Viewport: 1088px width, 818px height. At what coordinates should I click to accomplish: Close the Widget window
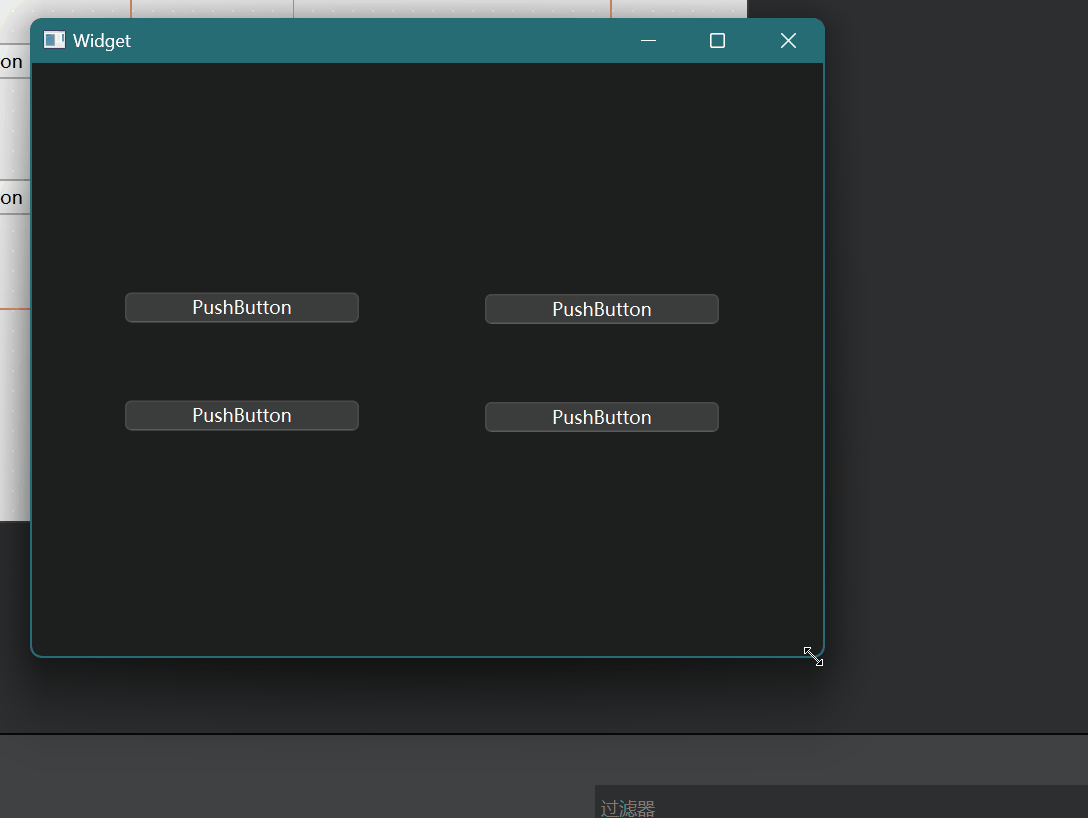(x=788, y=40)
